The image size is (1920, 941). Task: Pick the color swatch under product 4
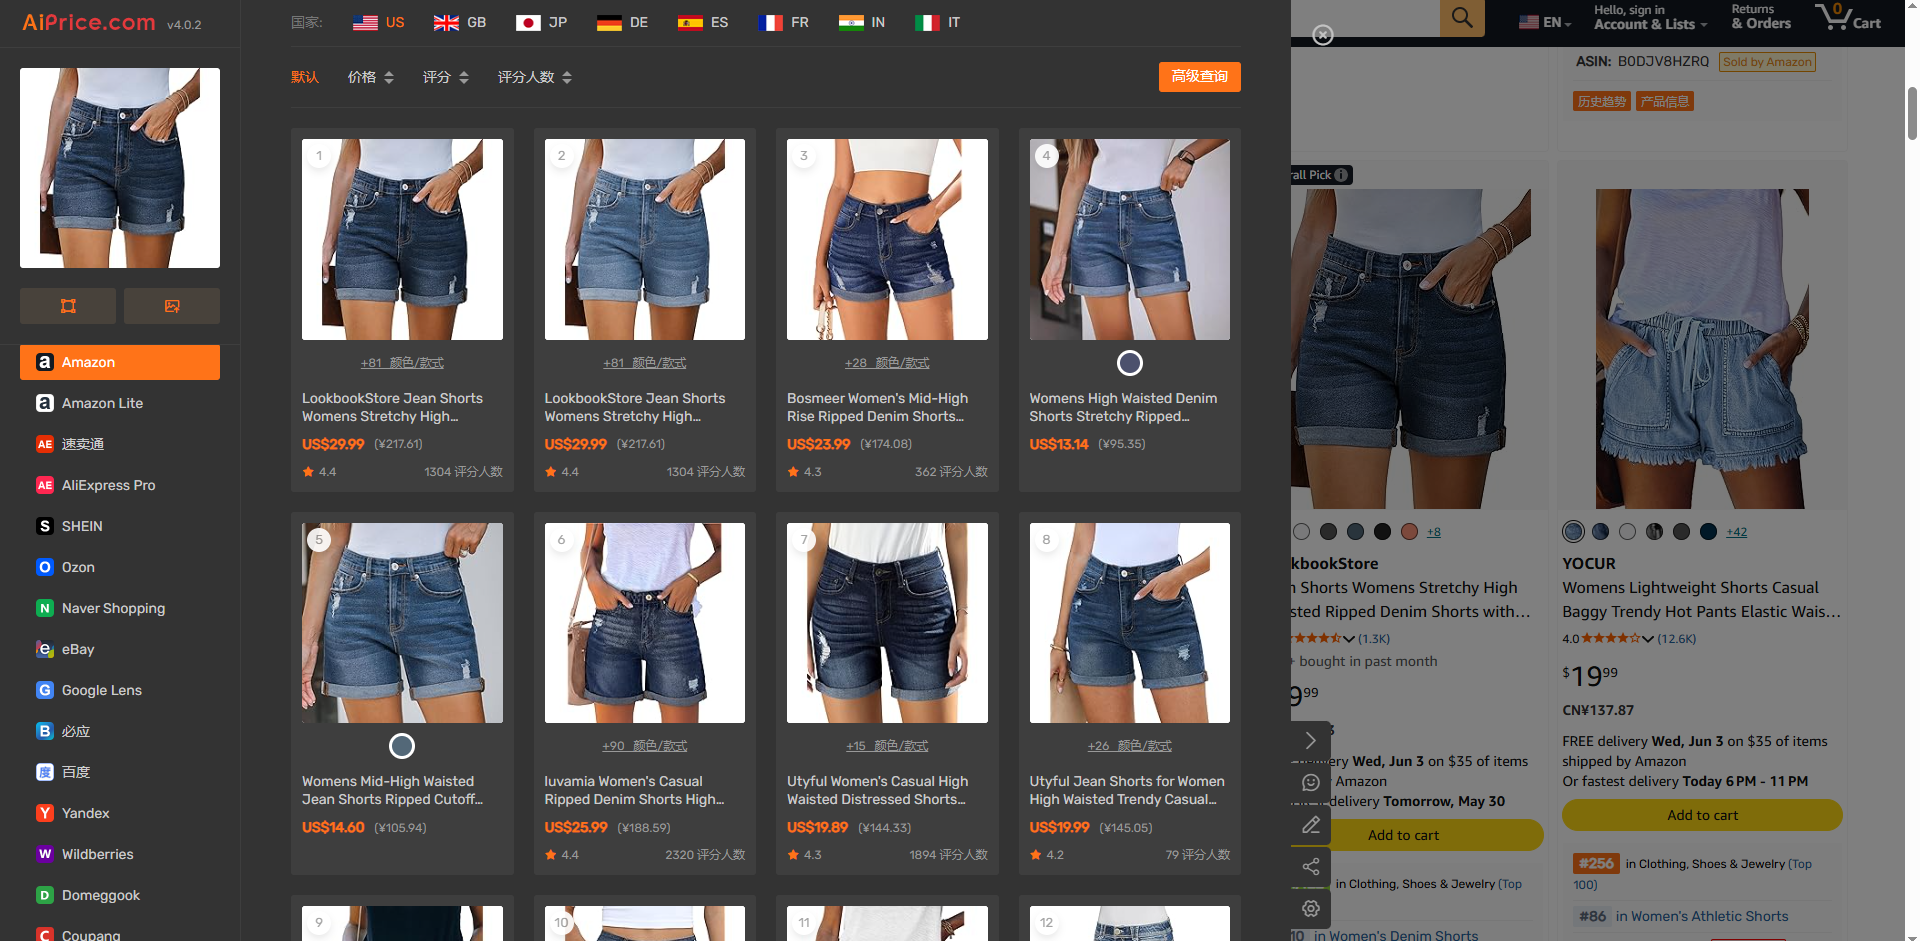1130,363
